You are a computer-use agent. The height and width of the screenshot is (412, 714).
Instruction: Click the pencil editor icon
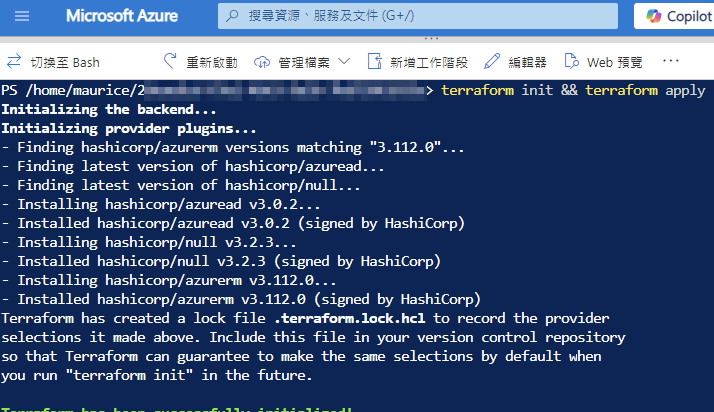tap(493, 62)
